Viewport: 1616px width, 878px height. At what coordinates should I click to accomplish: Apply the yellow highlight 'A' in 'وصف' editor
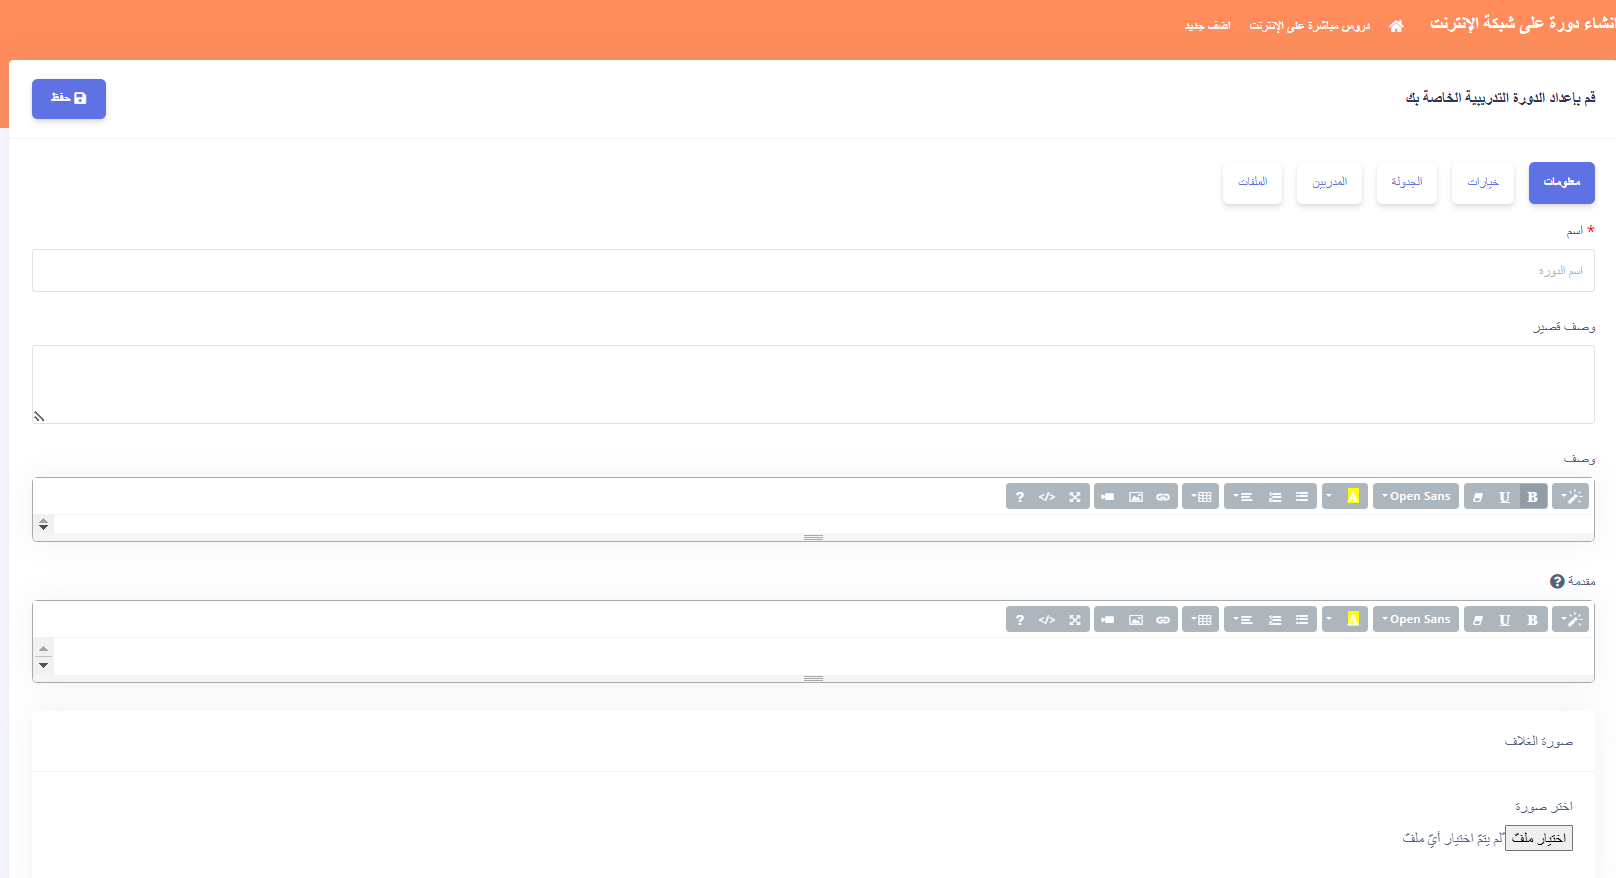(1353, 497)
